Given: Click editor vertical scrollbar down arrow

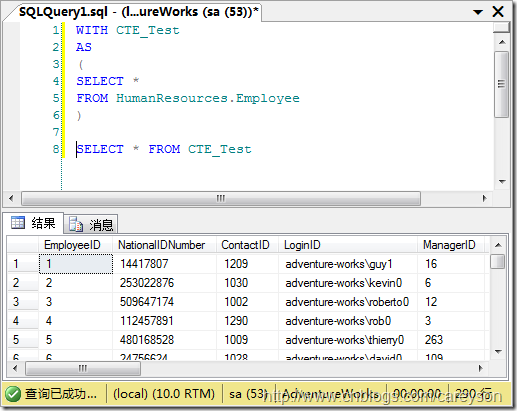Looking at the screenshot, I should pos(502,181).
